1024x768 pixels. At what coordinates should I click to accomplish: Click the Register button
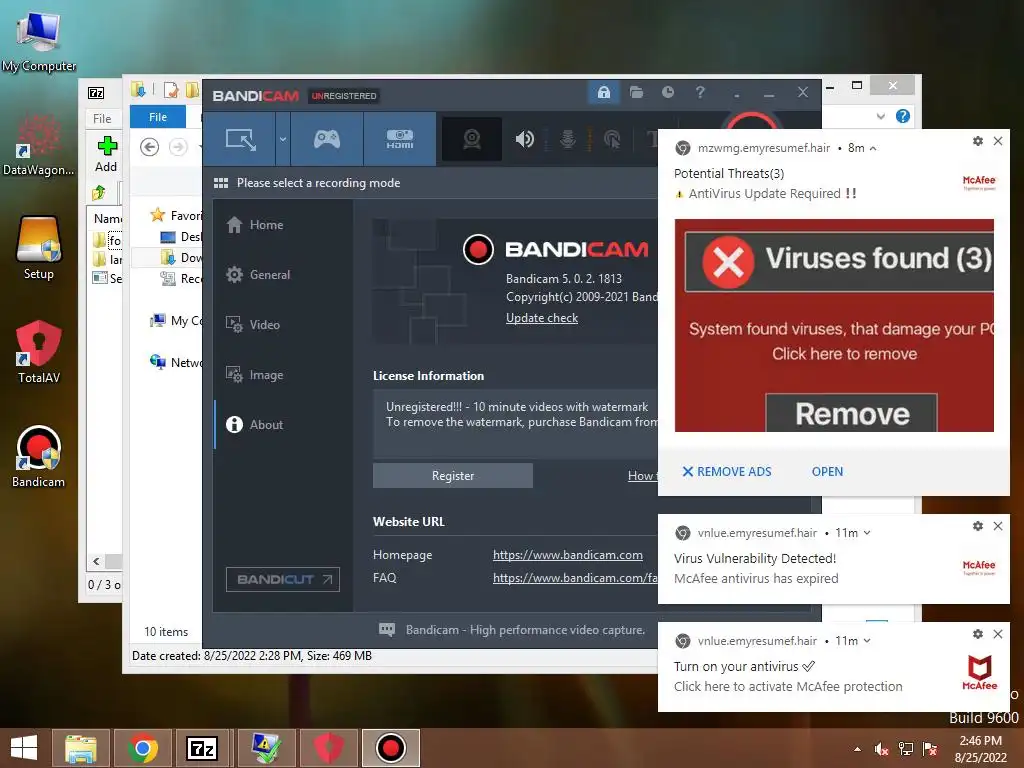[x=453, y=475]
